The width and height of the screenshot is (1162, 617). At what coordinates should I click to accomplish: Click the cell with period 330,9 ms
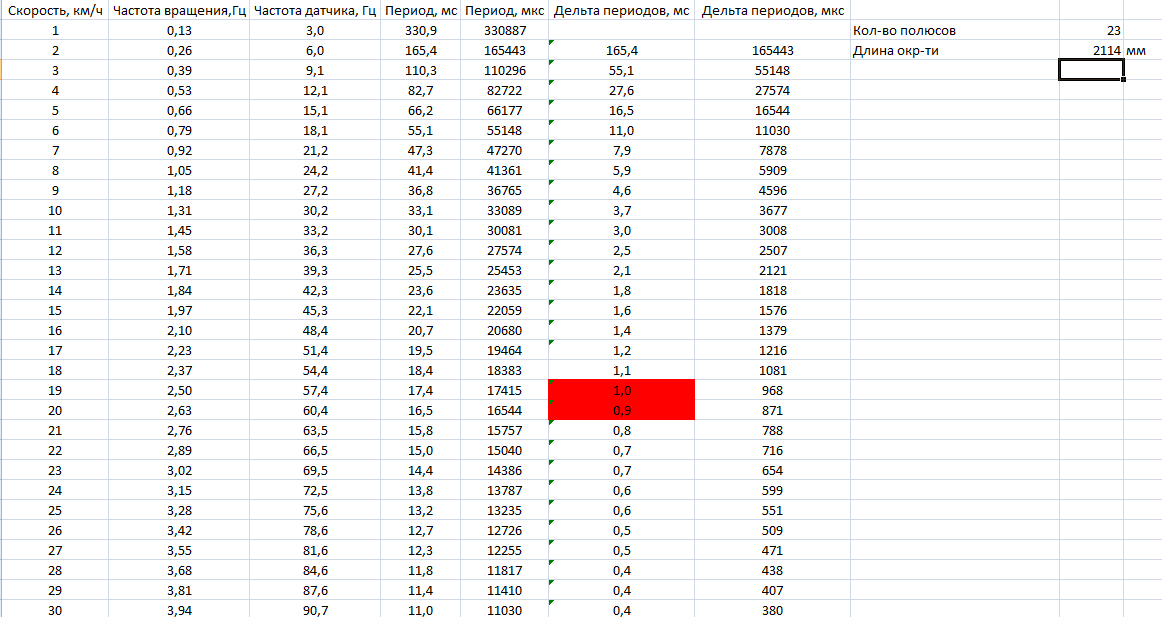point(416,31)
